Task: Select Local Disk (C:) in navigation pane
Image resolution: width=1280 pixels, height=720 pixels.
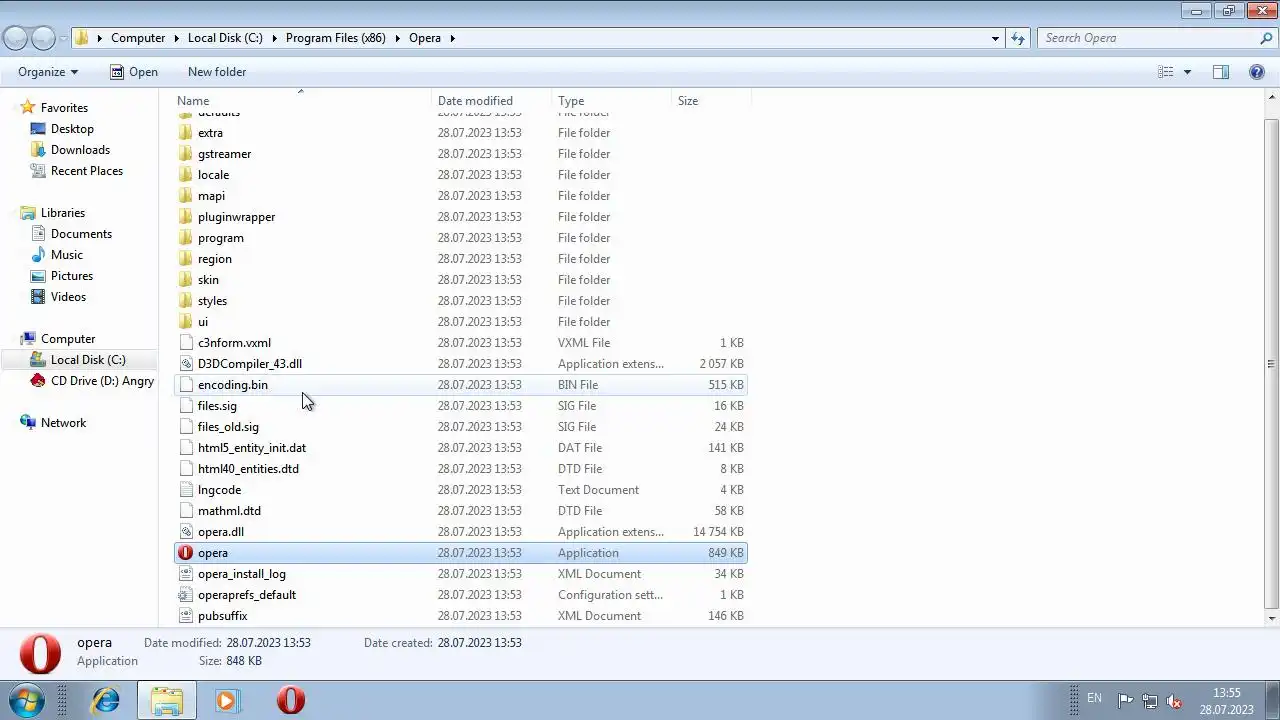Action: [88, 360]
